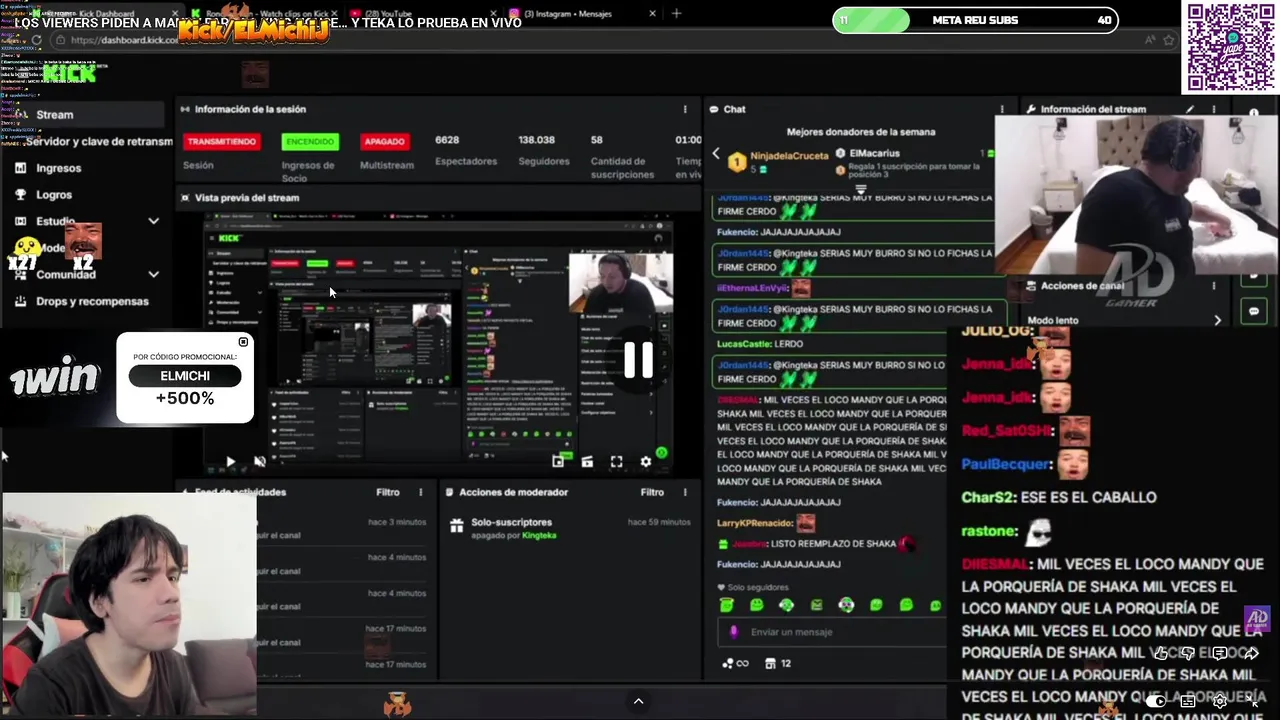Viewport: 1280px width, 720px height.
Task: Go back in top donors carousel
Action: click(716, 154)
